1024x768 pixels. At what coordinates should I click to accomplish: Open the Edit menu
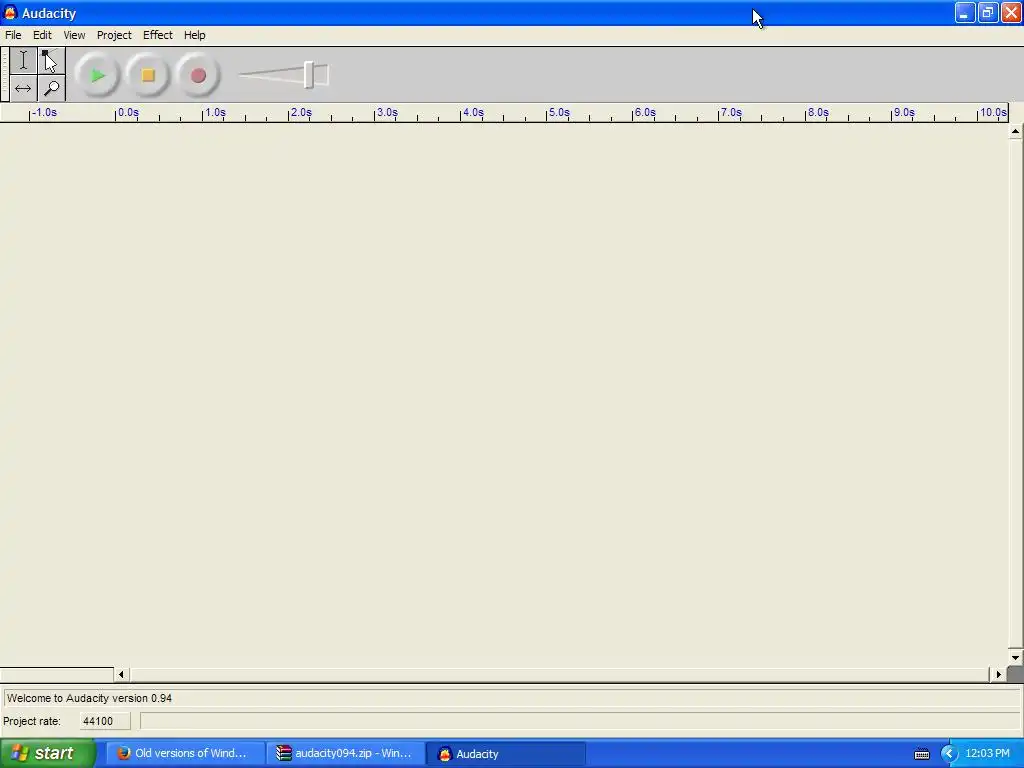pos(42,35)
